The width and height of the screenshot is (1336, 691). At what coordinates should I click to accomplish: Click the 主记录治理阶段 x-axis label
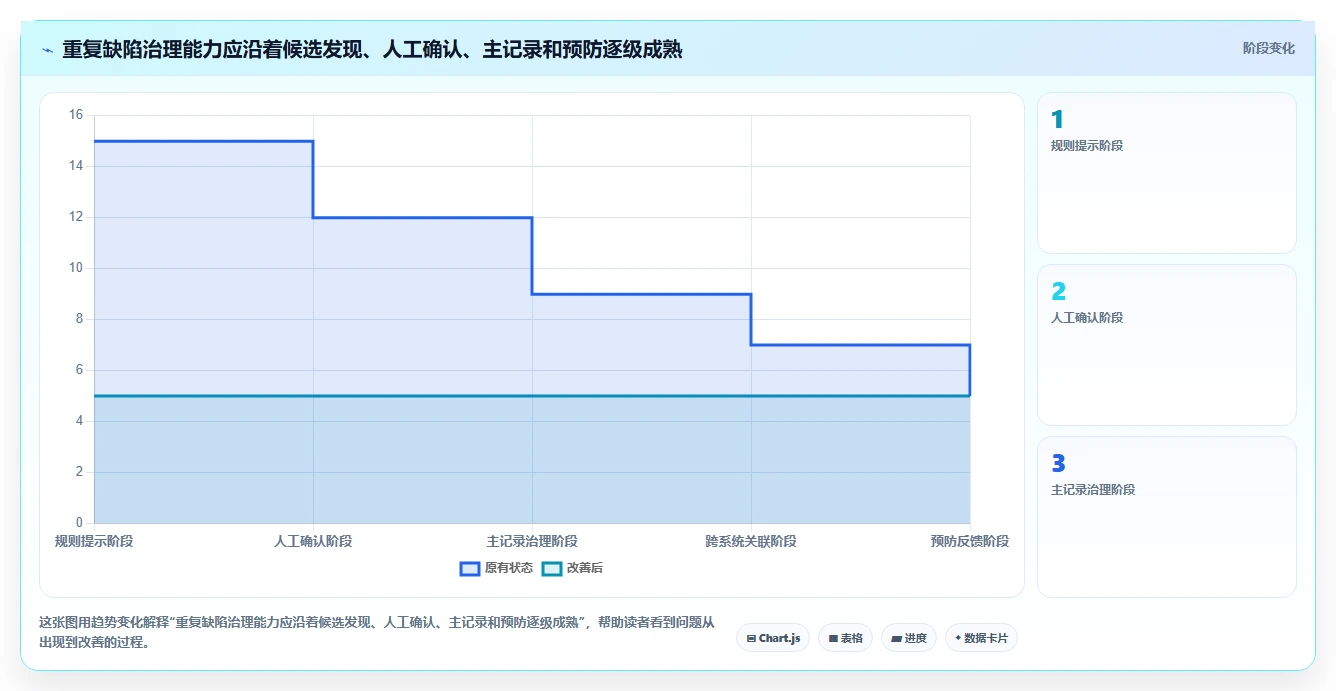[x=532, y=541]
